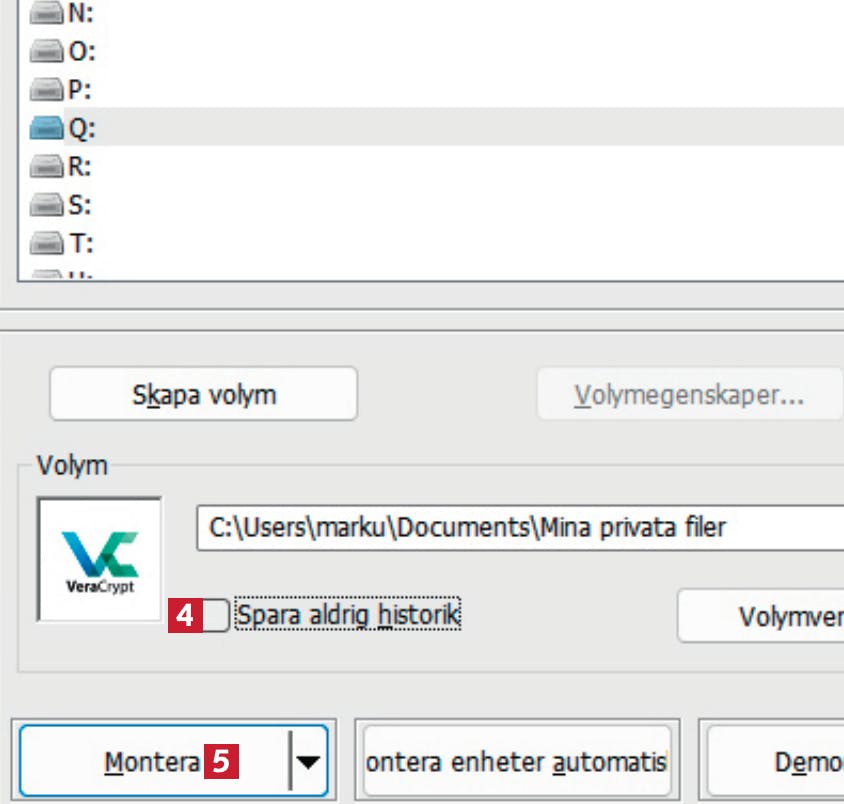
Task: Open the Montera button dropdown arrow
Action: click(308, 761)
